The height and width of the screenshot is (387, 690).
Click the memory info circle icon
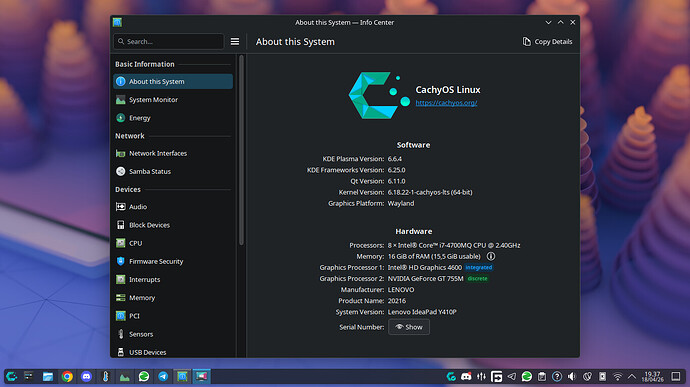[491, 256]
